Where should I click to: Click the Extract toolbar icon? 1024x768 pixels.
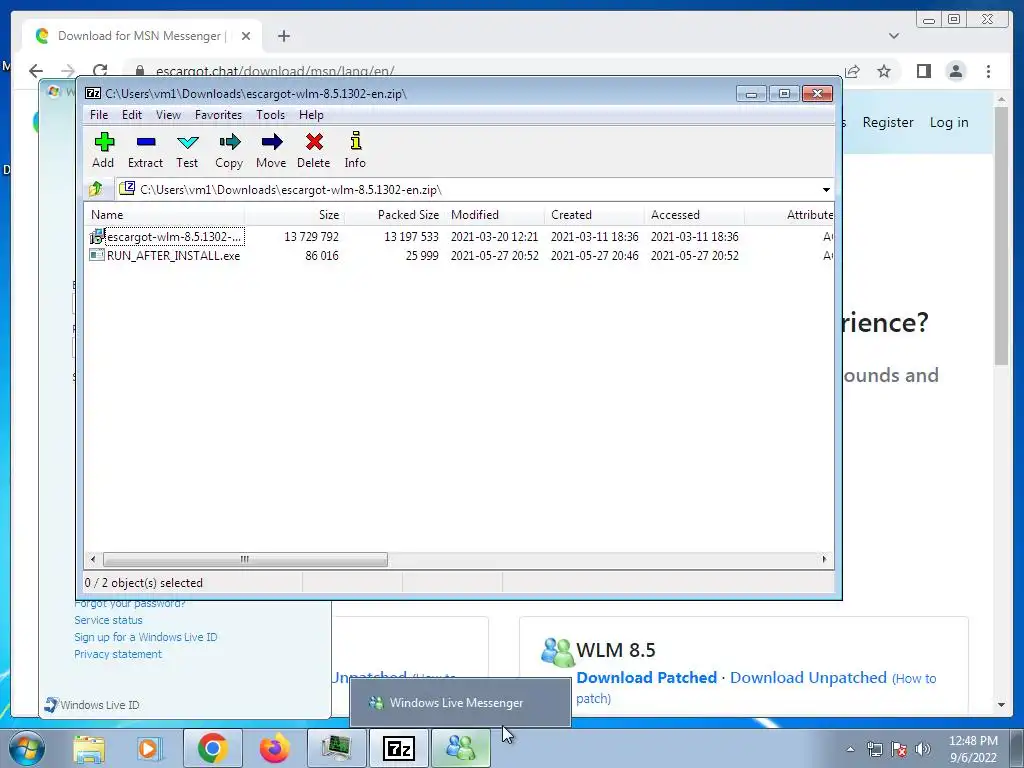145,150
